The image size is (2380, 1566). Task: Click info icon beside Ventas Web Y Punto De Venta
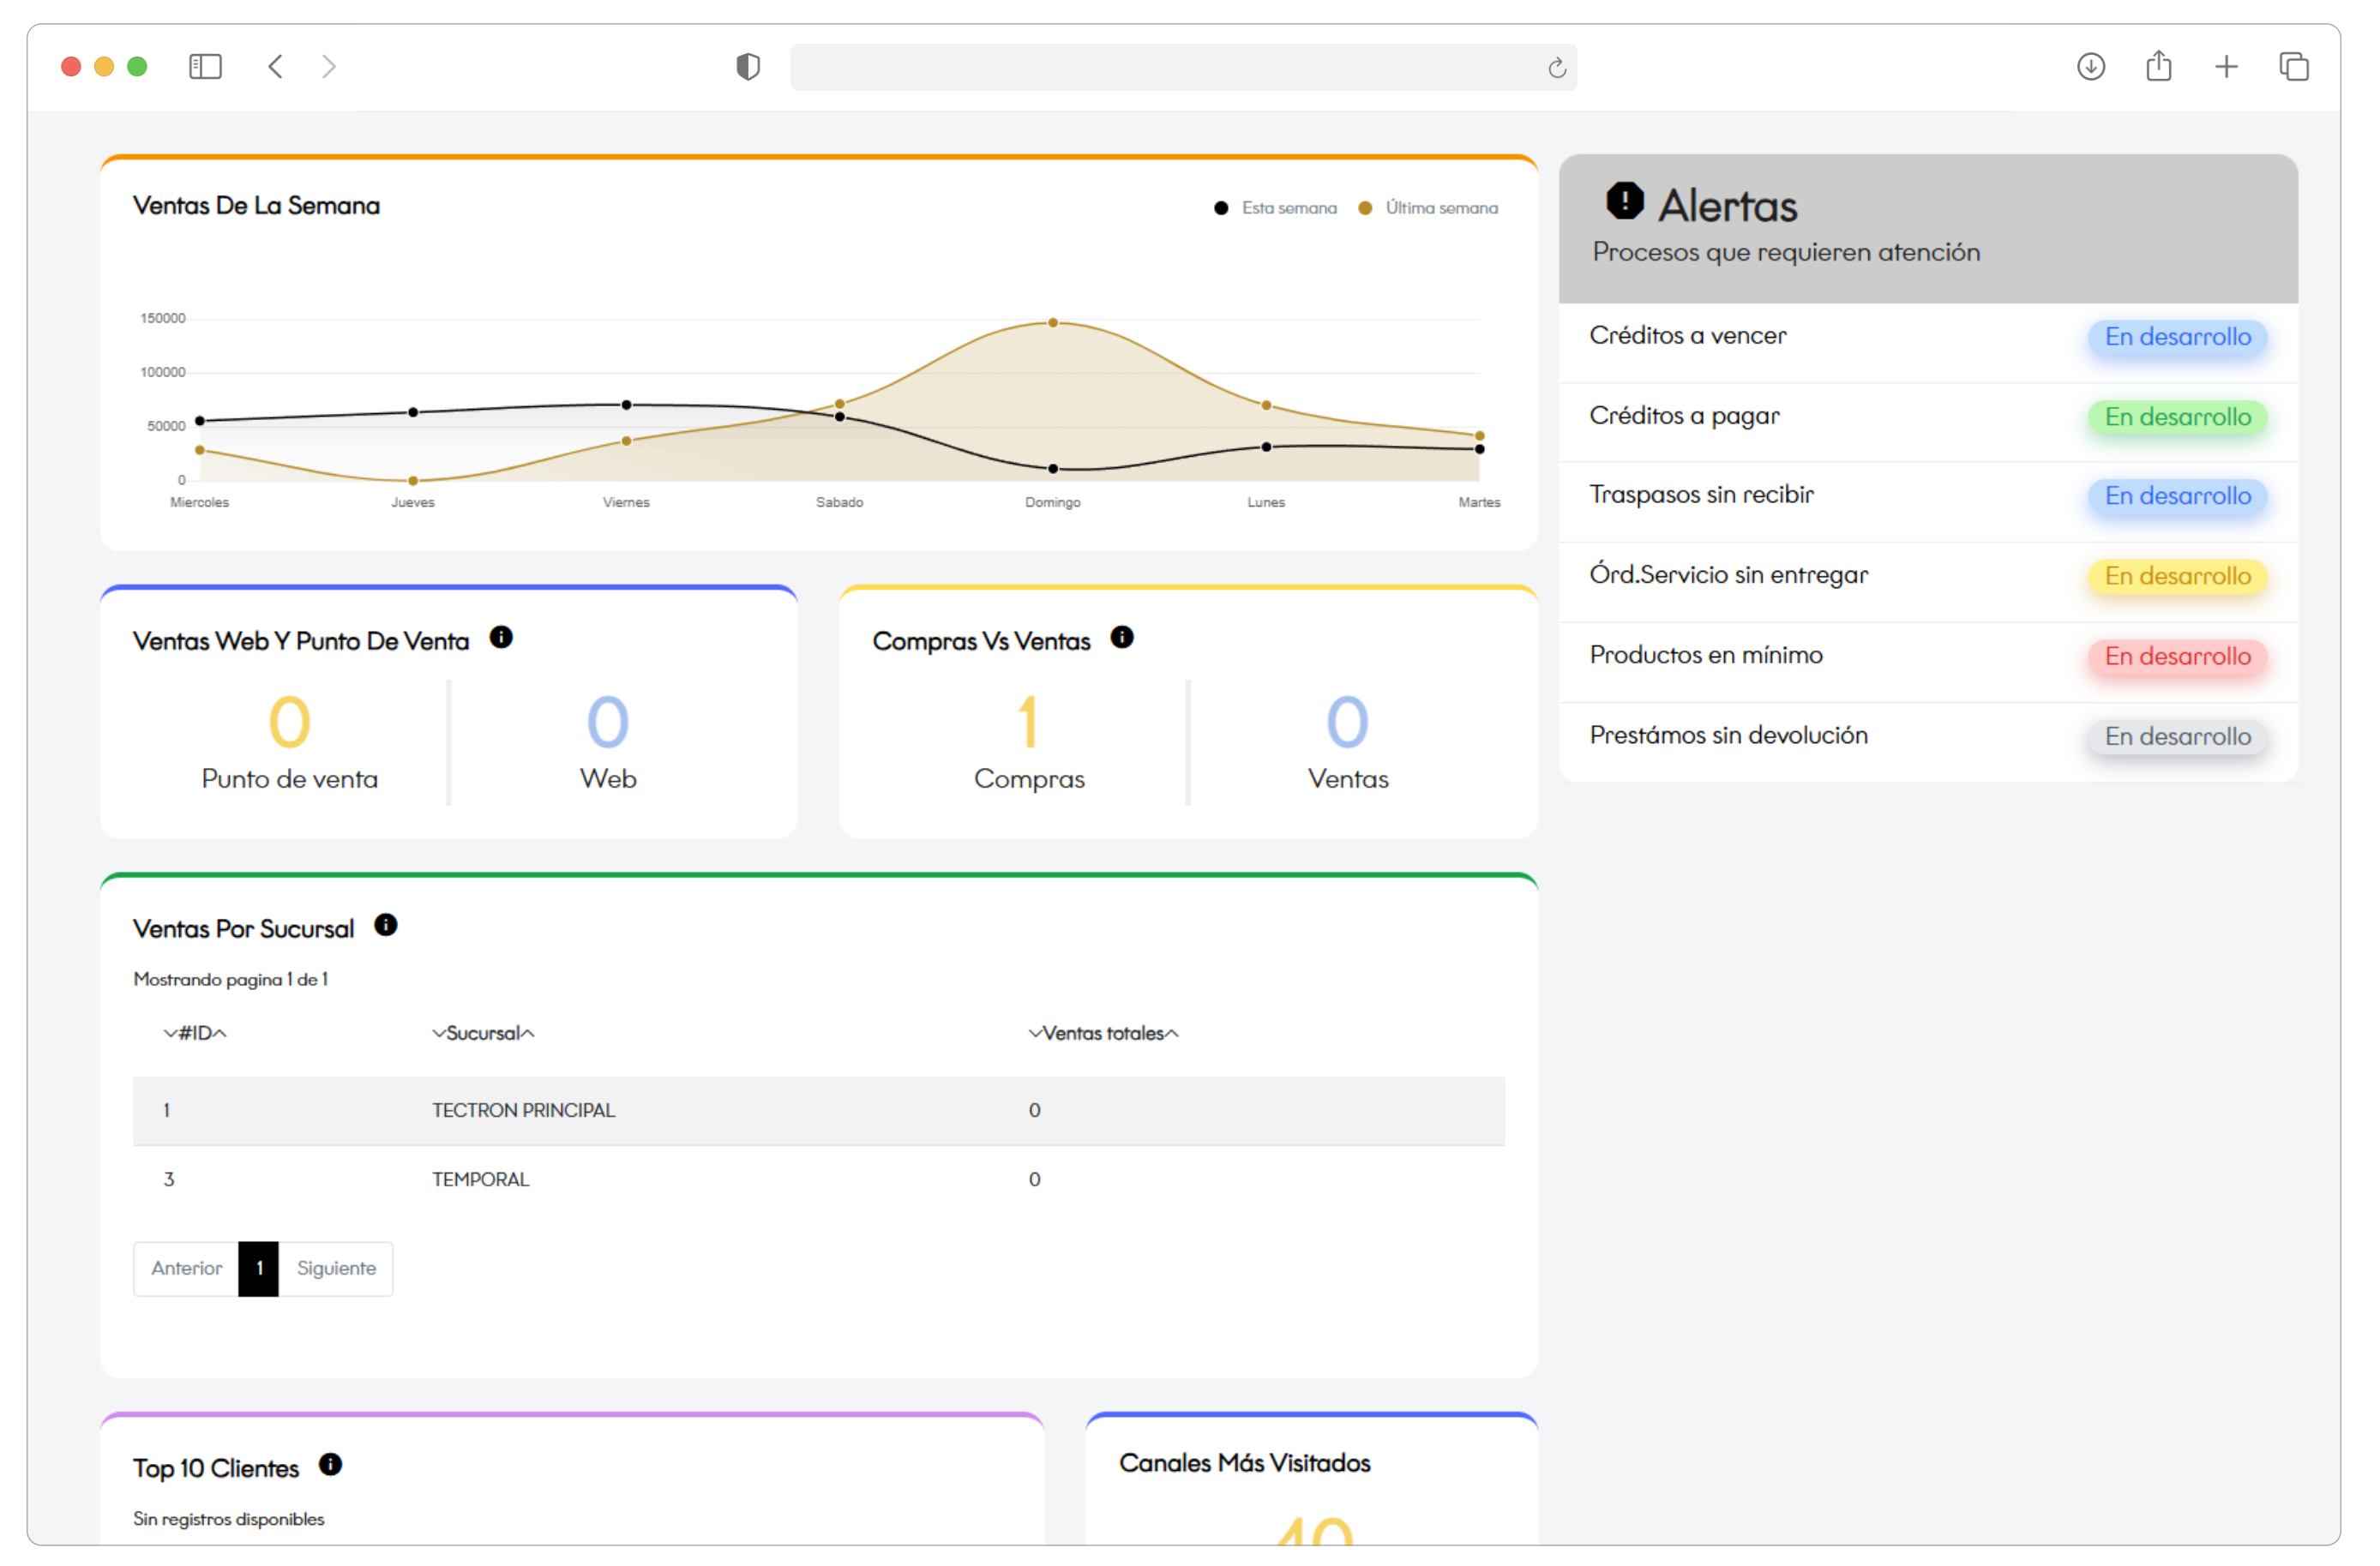[x=501, y=638]
